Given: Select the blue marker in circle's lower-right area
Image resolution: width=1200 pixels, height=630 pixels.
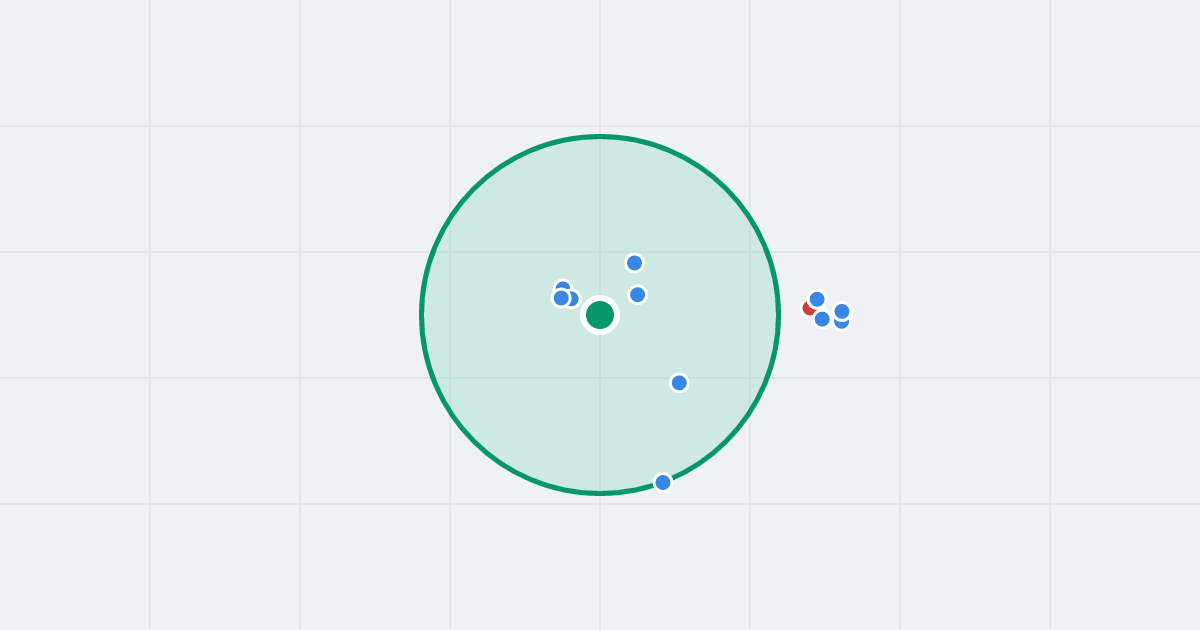Looking at the screenshot, I should point(679,383).
